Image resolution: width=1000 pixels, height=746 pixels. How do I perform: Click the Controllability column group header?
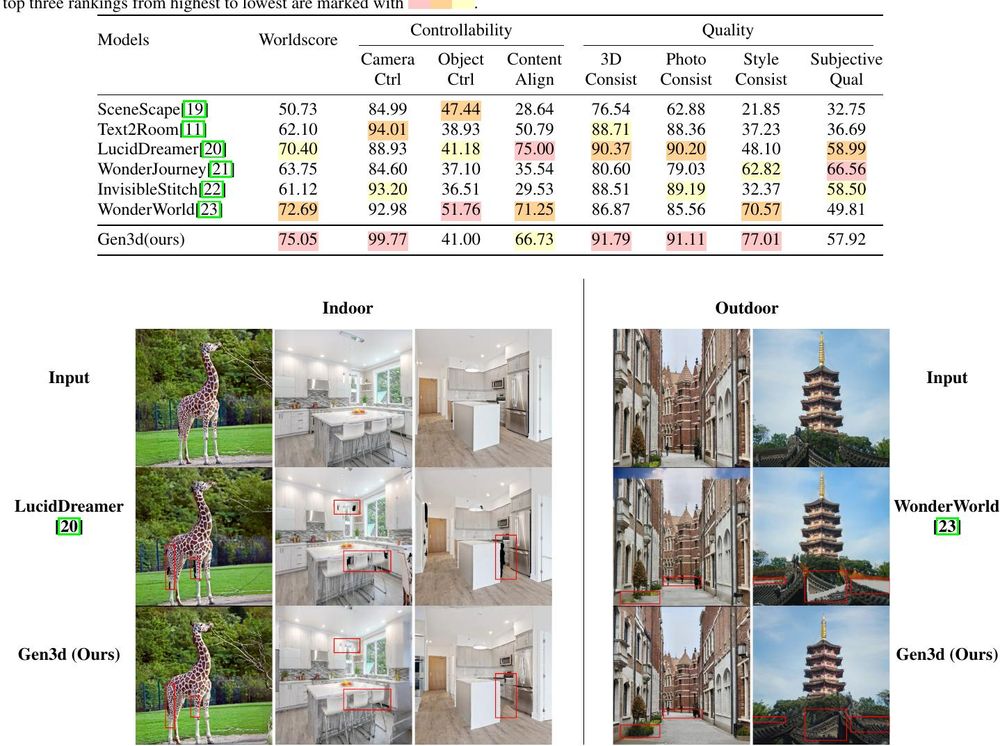pyautogui.click(x=461, y=30)
